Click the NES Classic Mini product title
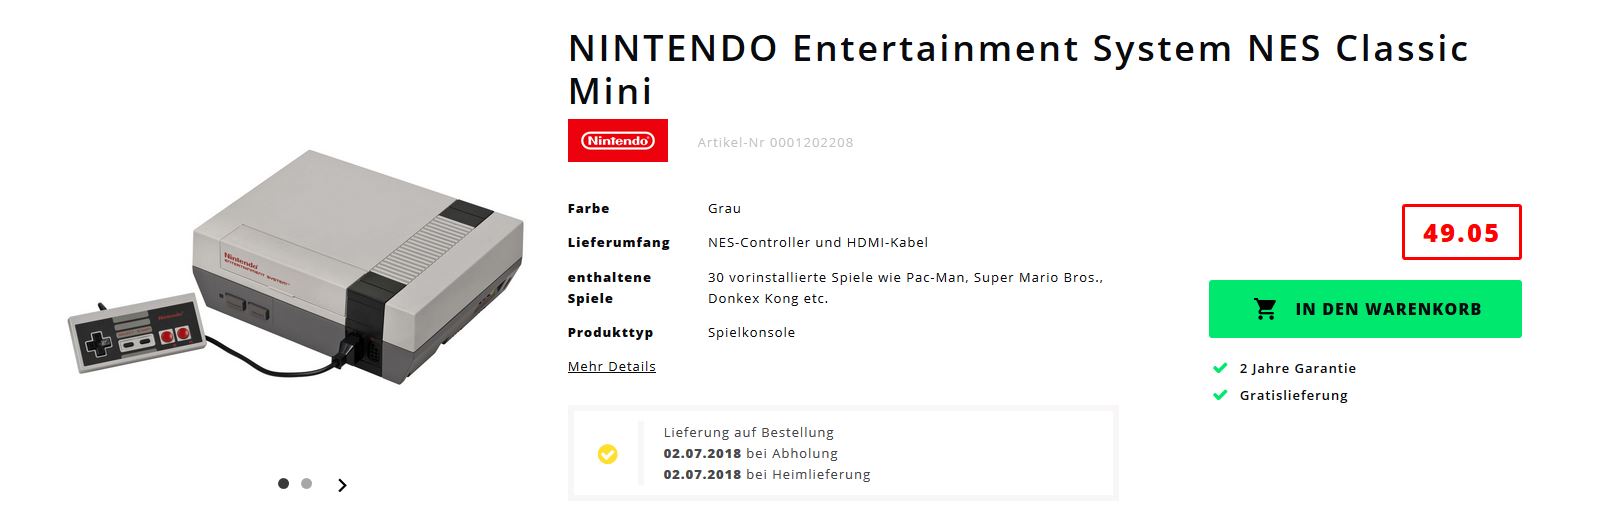Image resolution: width=1610 pixels, height=510 pixels. click(1018, 69)
